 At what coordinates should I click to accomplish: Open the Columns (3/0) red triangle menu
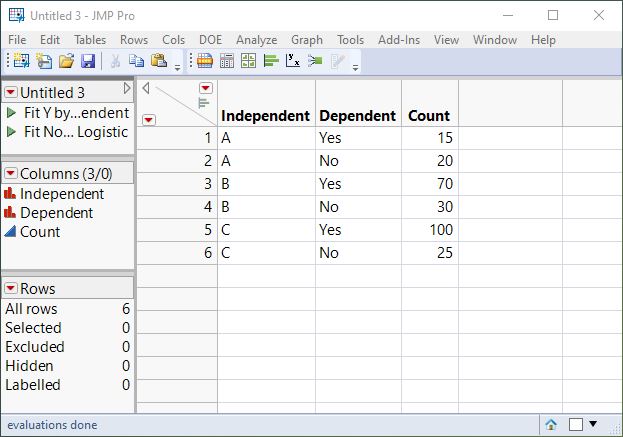click(11, 174)
